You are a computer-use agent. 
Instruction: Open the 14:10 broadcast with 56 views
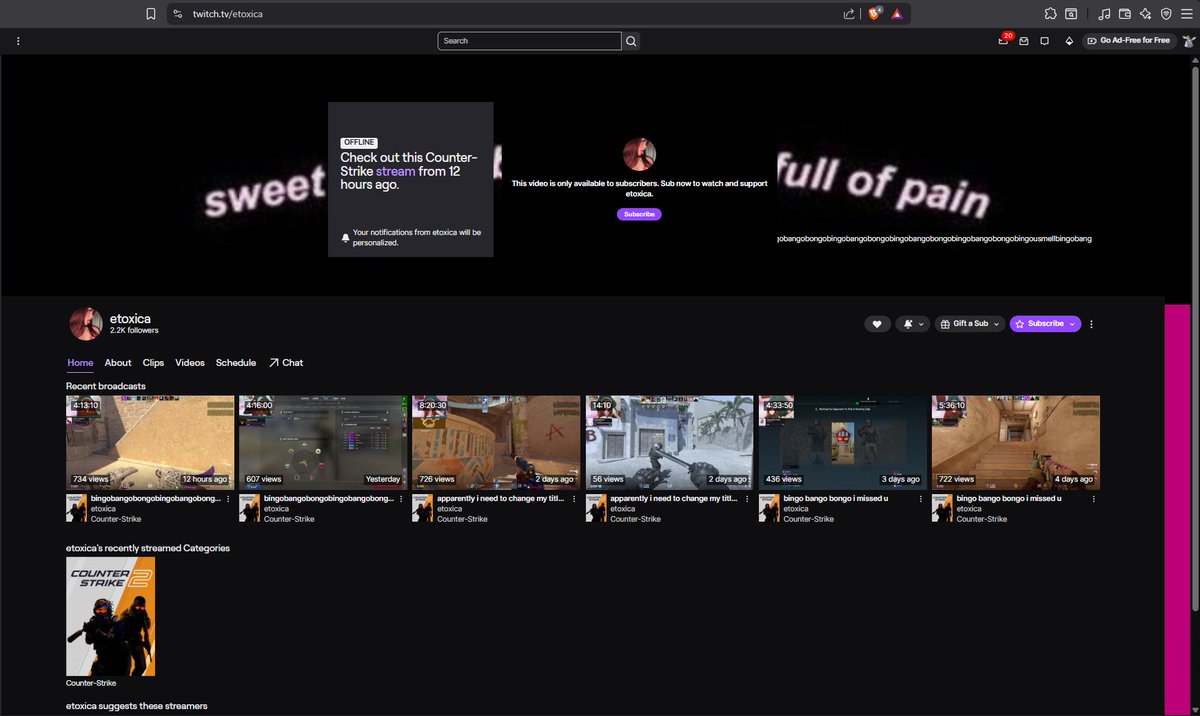tap(669, 442)
